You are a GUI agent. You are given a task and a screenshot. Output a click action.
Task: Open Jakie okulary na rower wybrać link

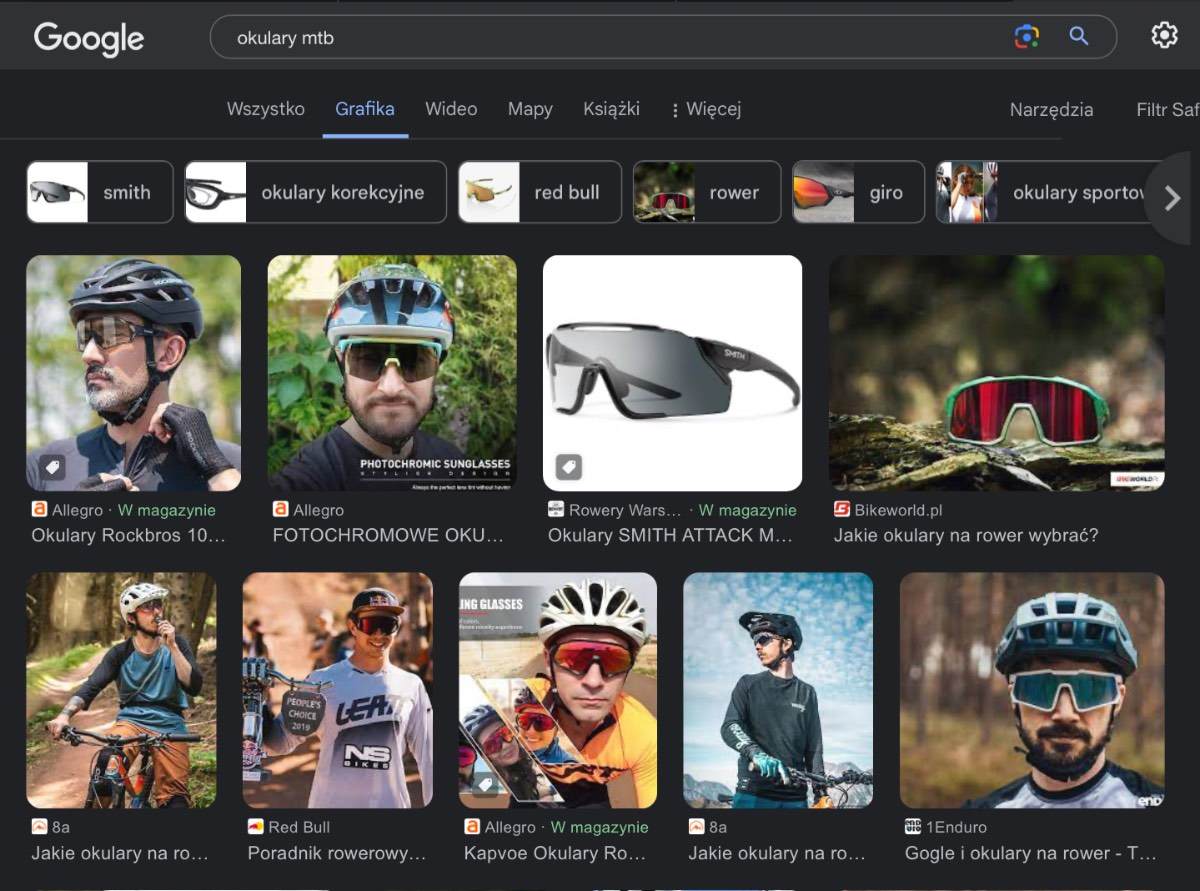[966, 535]
